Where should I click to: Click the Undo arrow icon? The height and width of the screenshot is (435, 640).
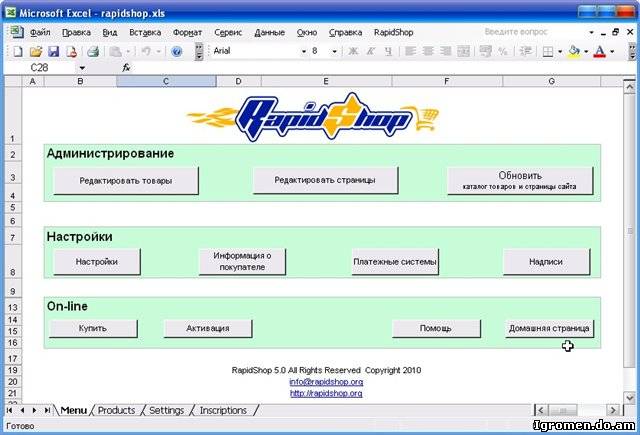click(x=146, y=51)
